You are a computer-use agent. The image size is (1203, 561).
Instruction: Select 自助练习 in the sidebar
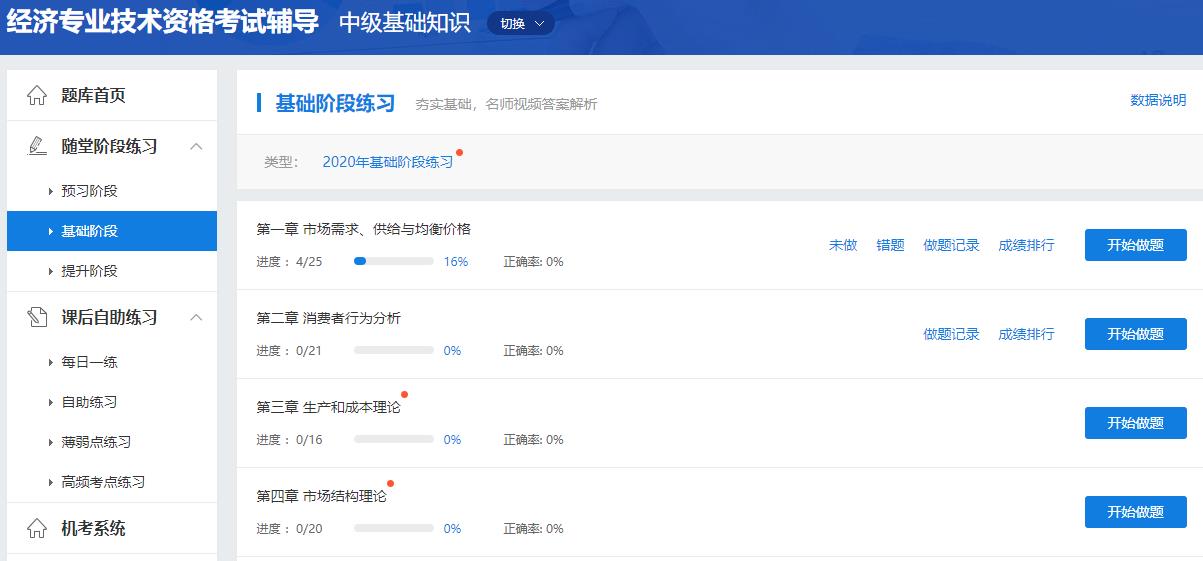(x=89, y=402)
